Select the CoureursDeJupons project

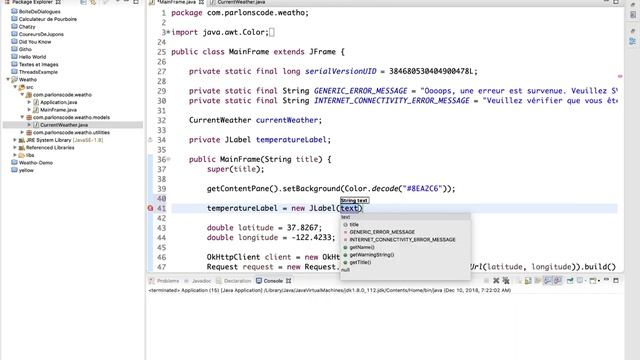(41, 34)
